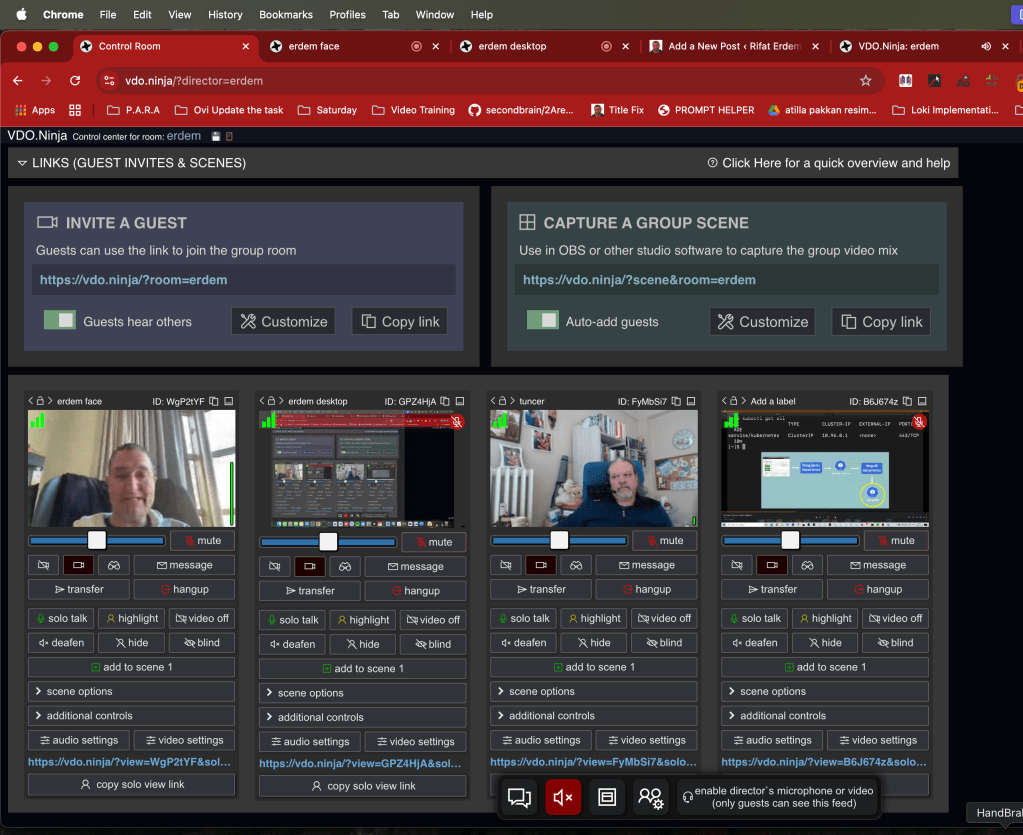Expand scene options for Add a label card
The height and width of the screenshot is (835, 1023).
[825, 691]
